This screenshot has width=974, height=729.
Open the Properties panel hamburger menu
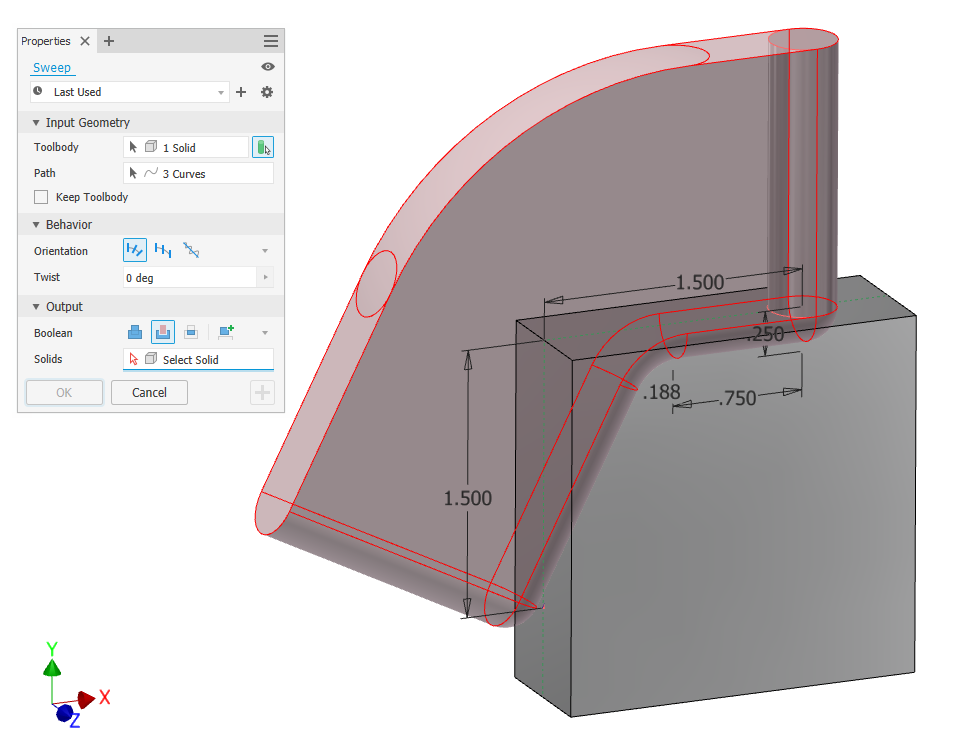(x=271, y=41)
